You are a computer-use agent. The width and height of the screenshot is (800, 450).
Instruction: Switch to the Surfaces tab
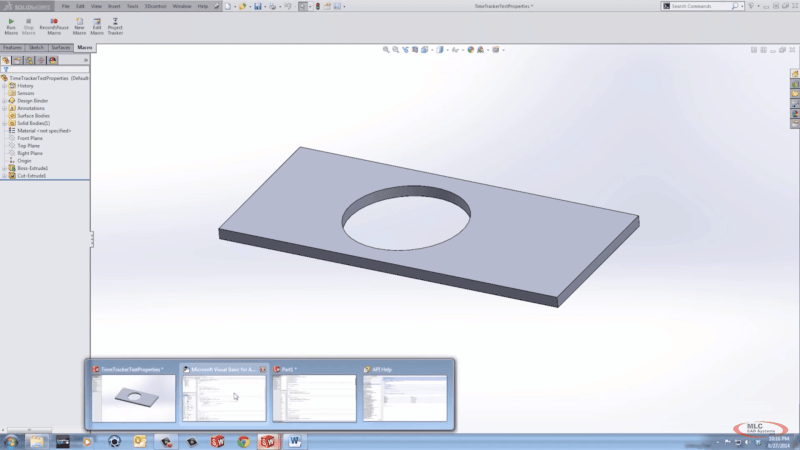tap(61, 47)
